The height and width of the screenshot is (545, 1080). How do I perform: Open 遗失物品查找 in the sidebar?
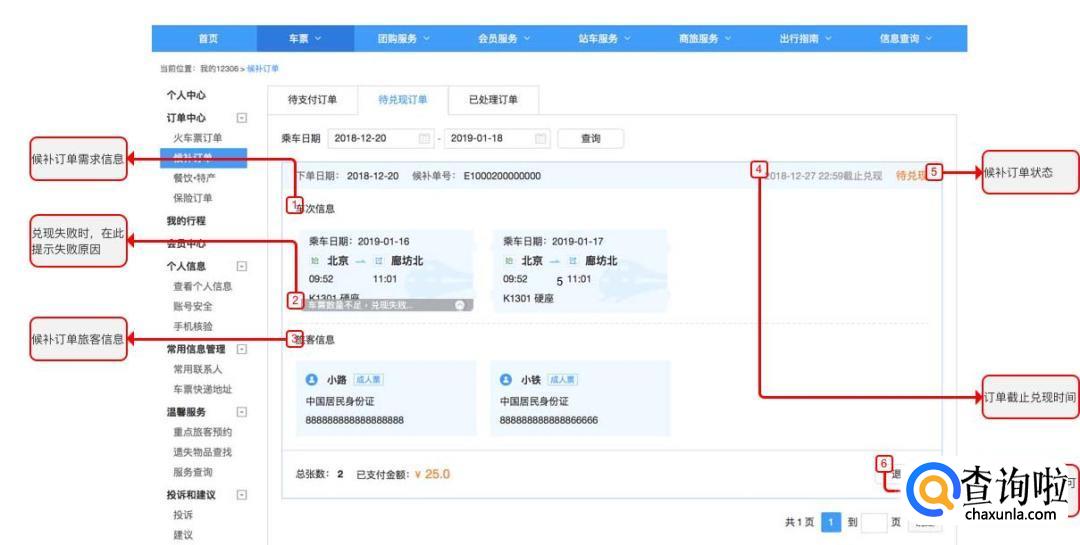pos(202,452)
